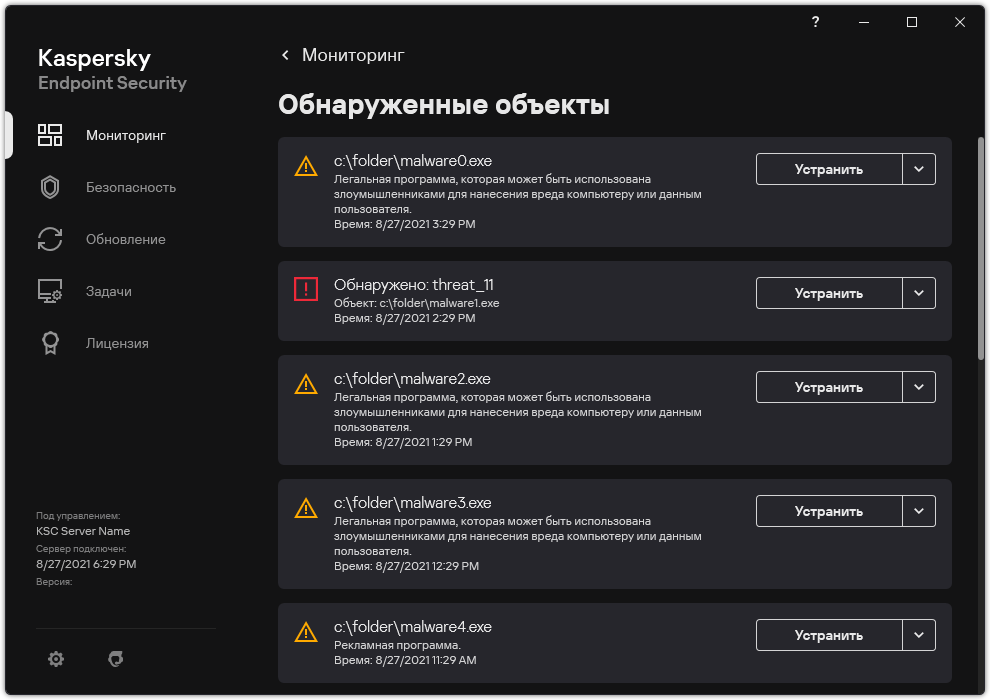Screen dimensions: 990x700
Task: Expand action options for malware0.exe
Action: 919,169
